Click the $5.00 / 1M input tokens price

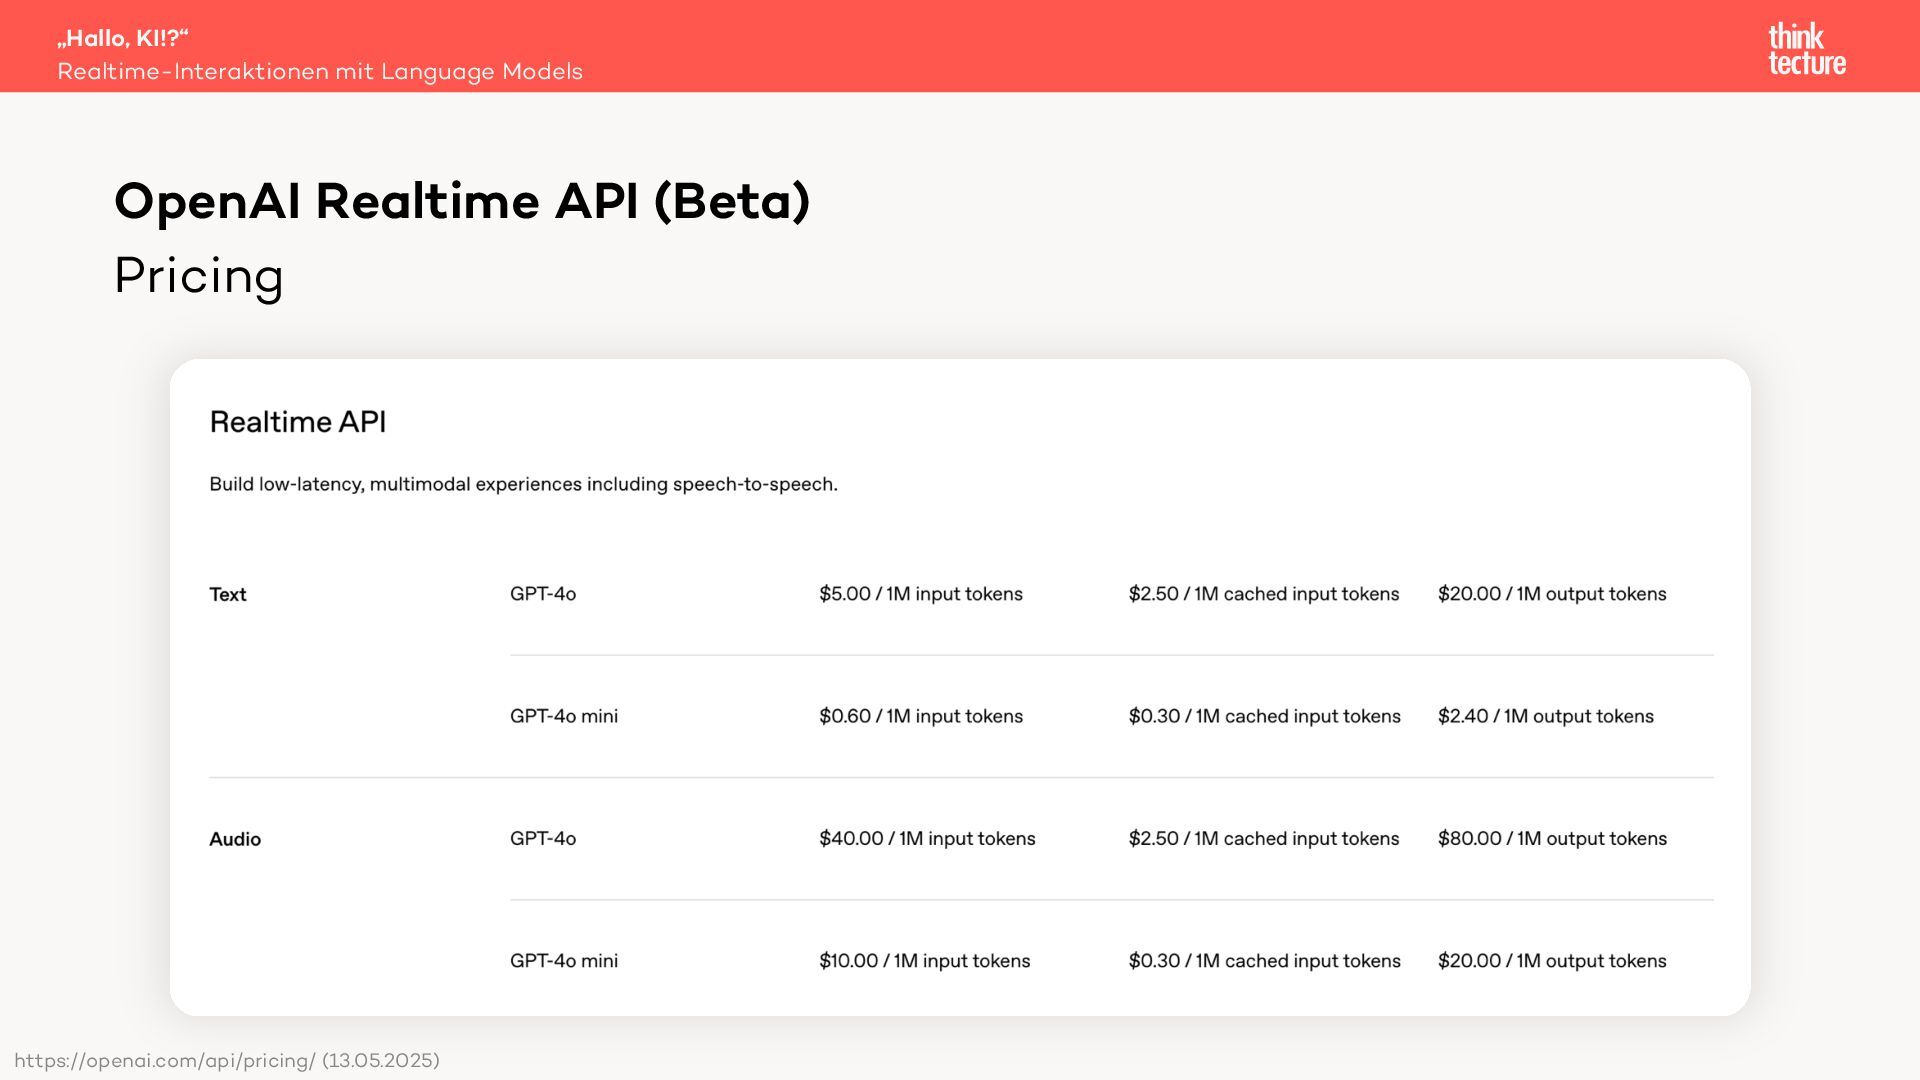click(x=920, y=594)
